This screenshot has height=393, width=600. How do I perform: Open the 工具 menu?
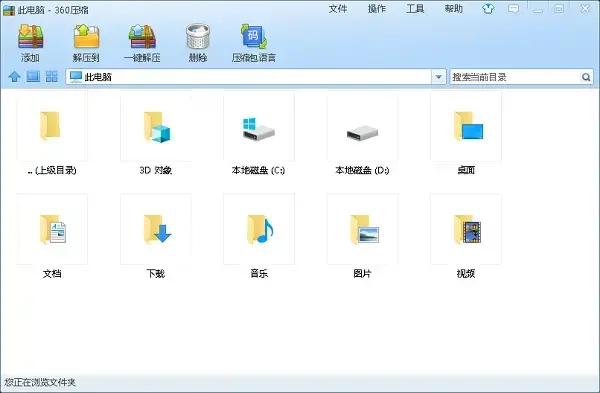(x=415, y=9)
